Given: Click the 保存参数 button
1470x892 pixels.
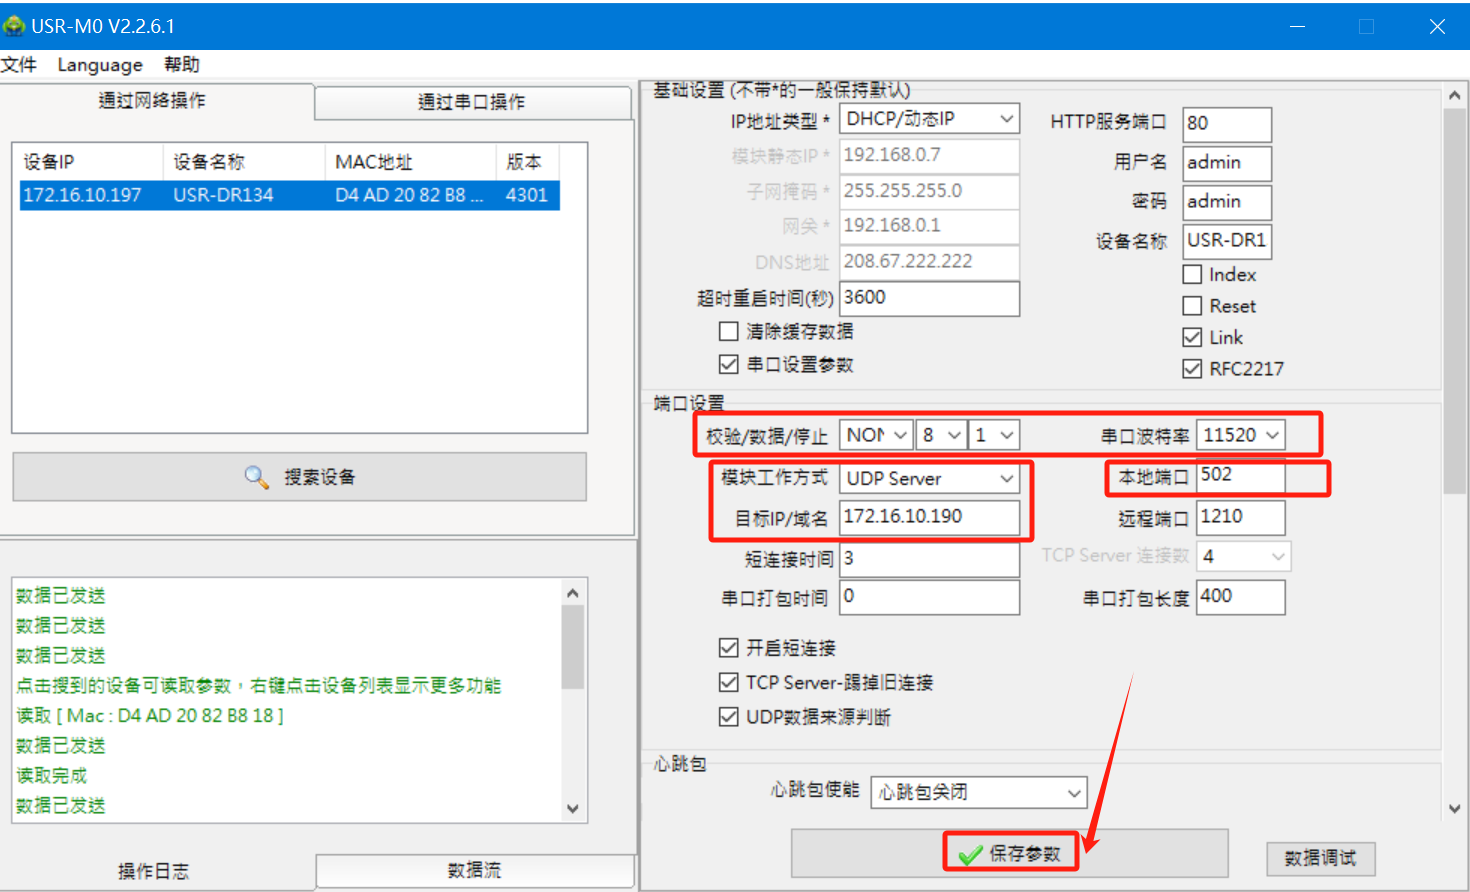Looking at the screenshot, I should coord(1010,853).
